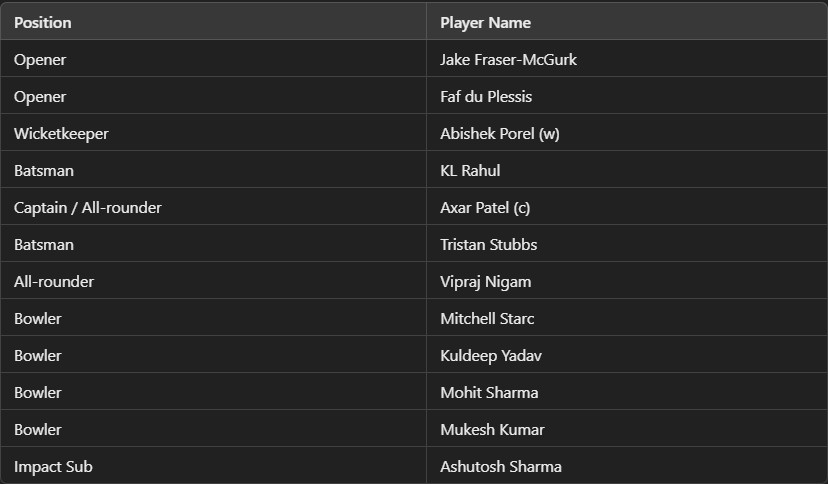Click the Captain / All-rounder cell
828x484 pixels.
pos(88,207)
